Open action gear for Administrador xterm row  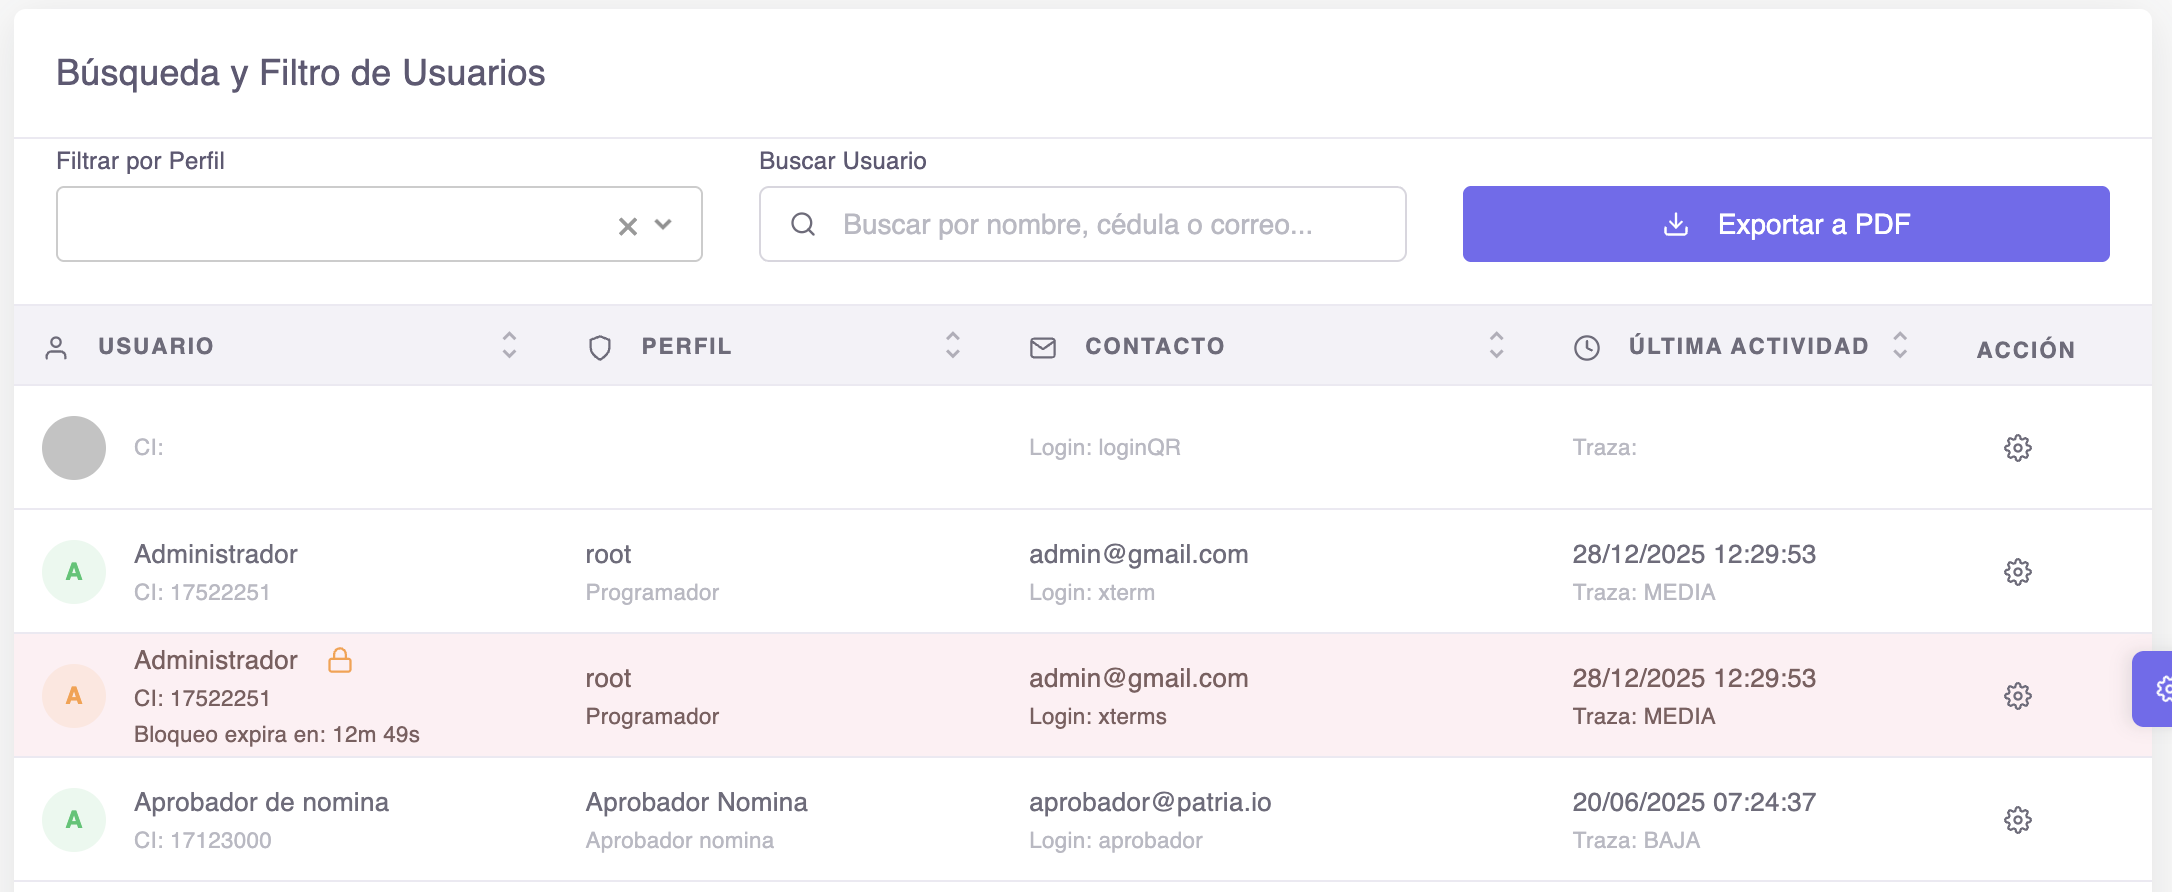[2017, 572]
